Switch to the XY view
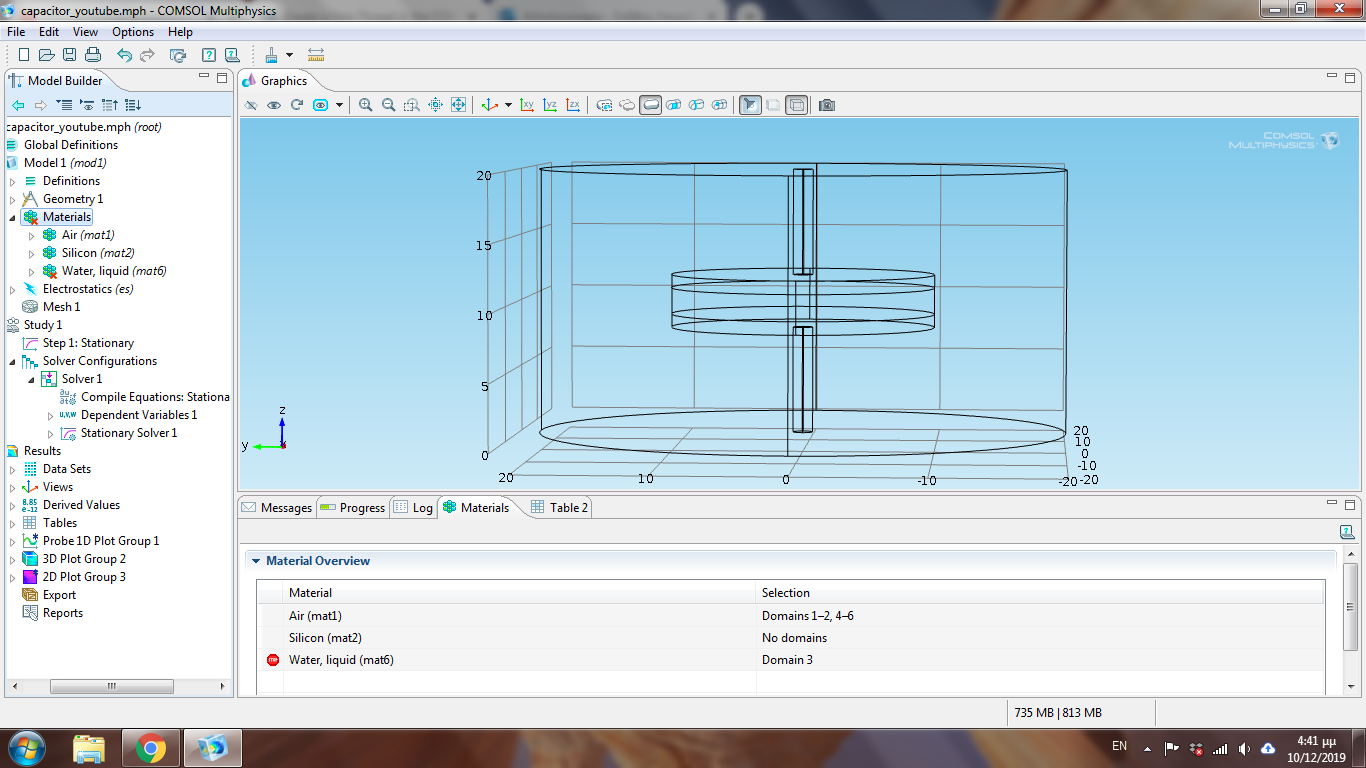Screen dimensions: 1366x768 527,105
